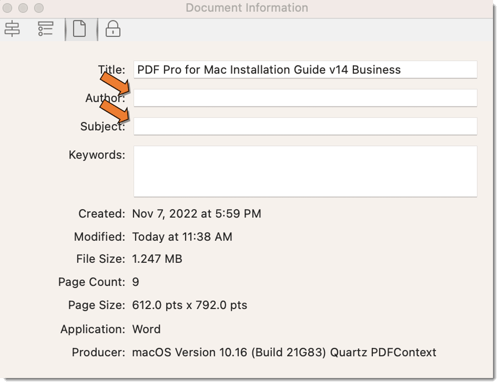The width and height of the screenshot is (500, 385).
Task: Open the form properties list tab icon
Action: point(45,29)
